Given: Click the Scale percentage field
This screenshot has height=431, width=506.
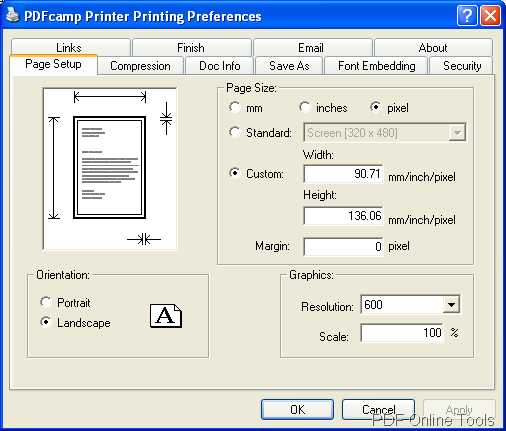Looking at the screenshot, I should pyautogui.click(x=402, y=333).
